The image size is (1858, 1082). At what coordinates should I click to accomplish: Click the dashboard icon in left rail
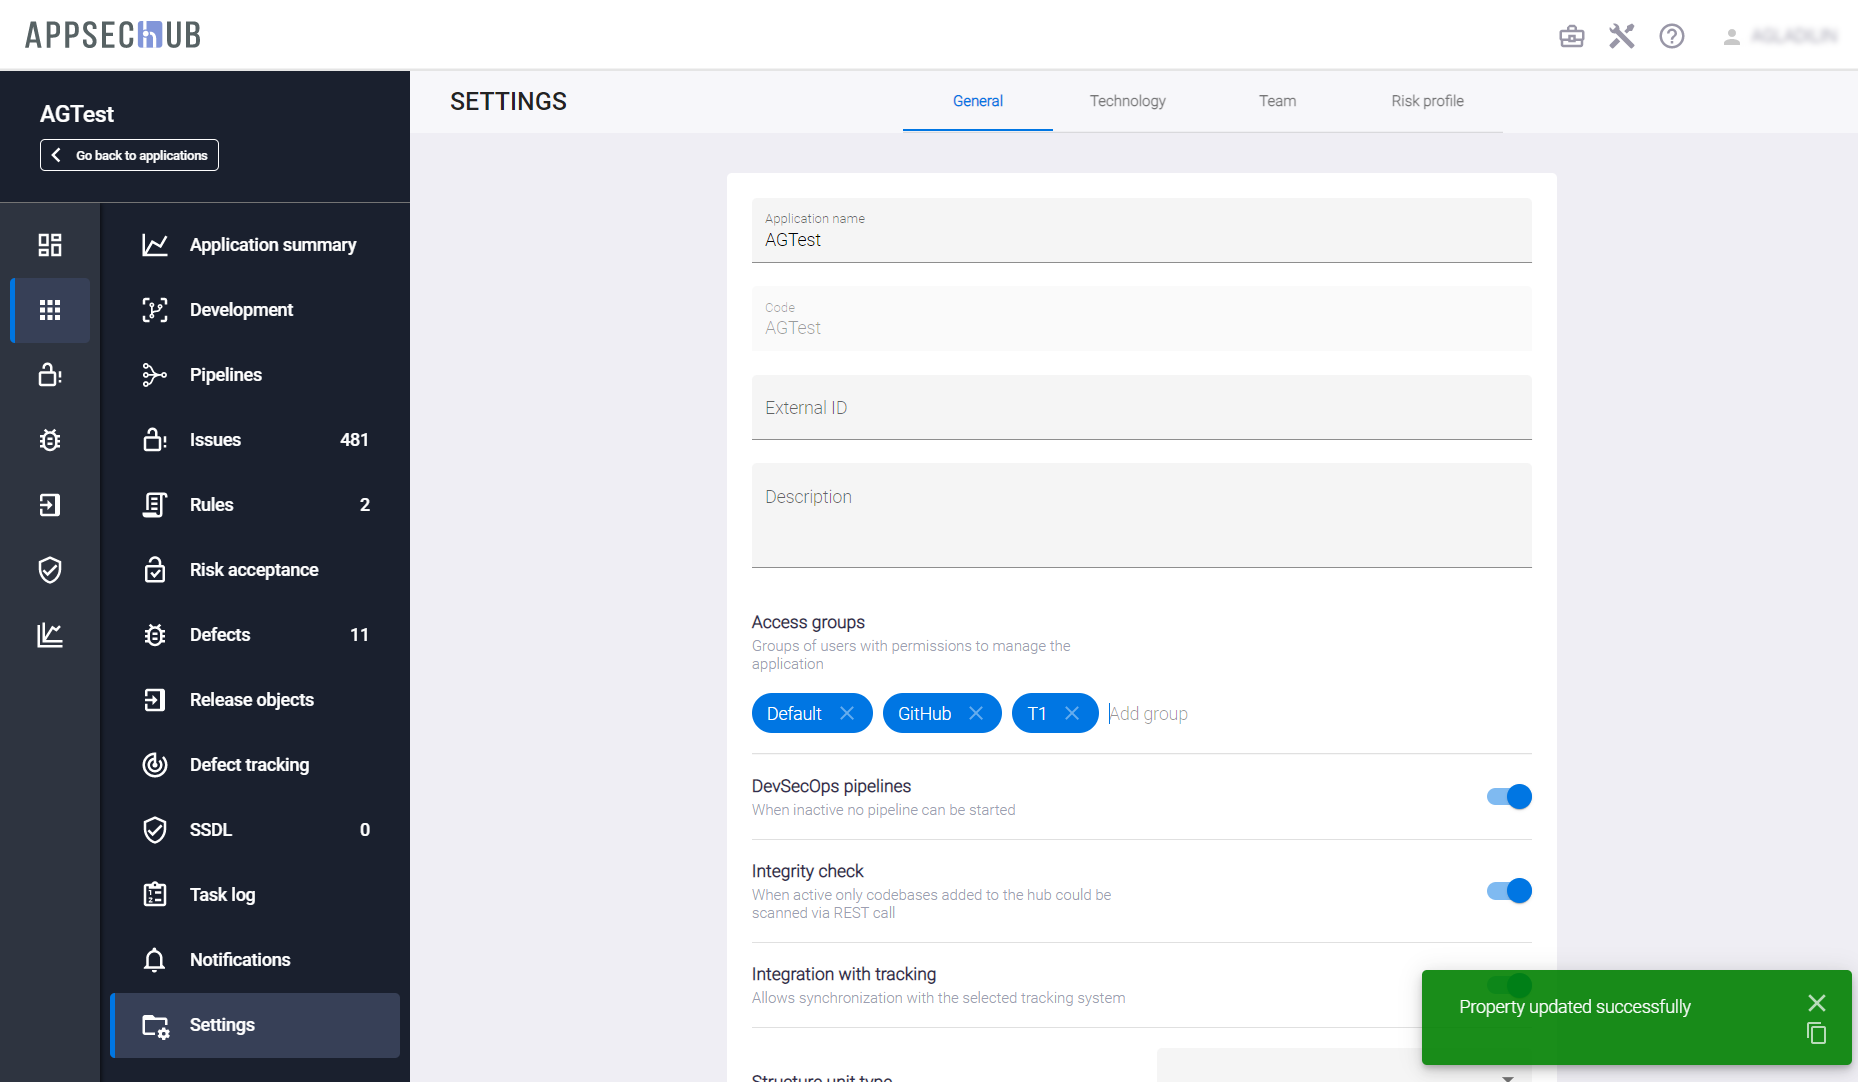50,245
